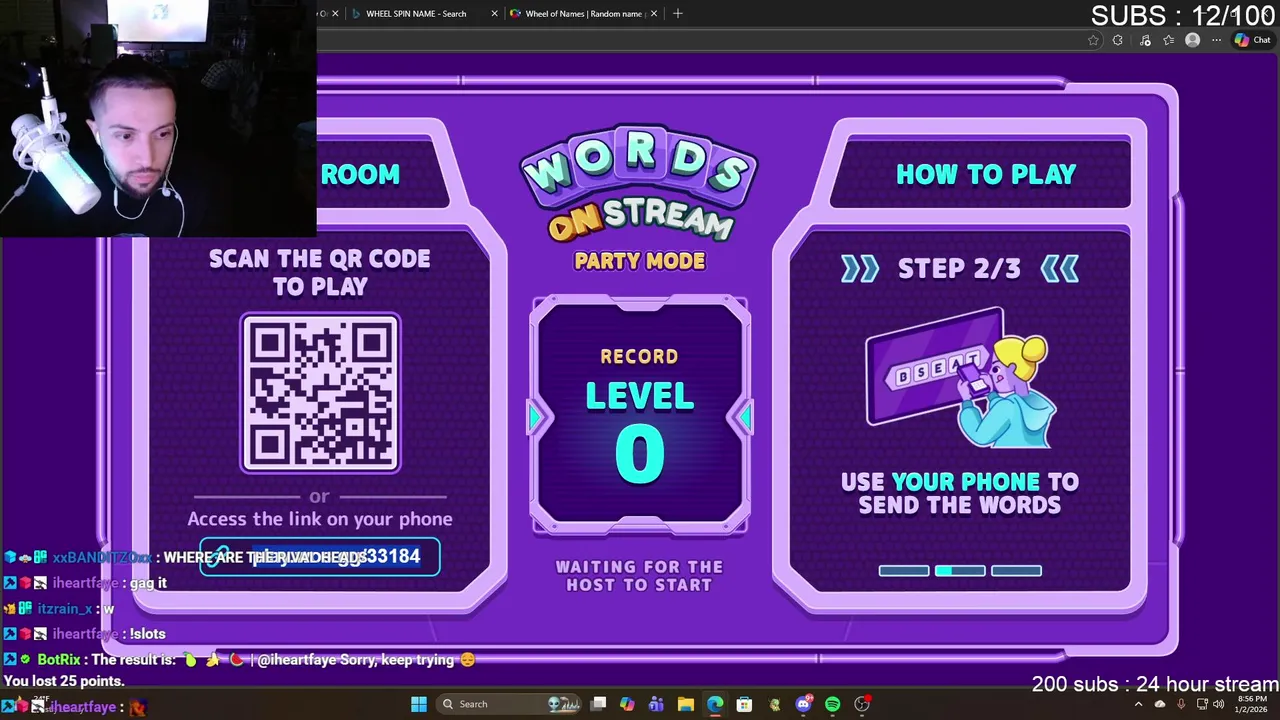The image size is (1280, 720).
Task: Select the first how-to-play step indicator
Action: (x=904, y=571)
